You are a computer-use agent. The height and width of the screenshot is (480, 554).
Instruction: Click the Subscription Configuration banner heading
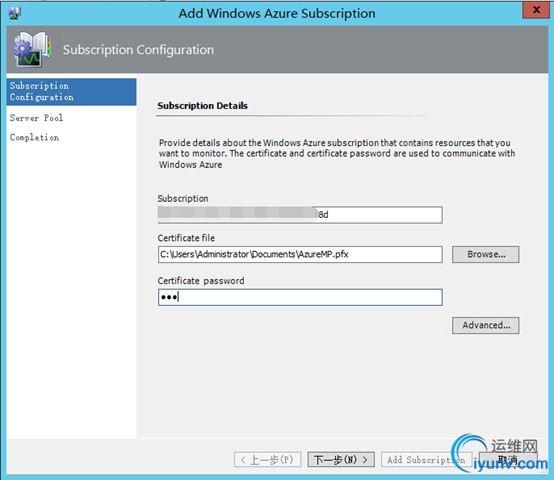[138, 50]
